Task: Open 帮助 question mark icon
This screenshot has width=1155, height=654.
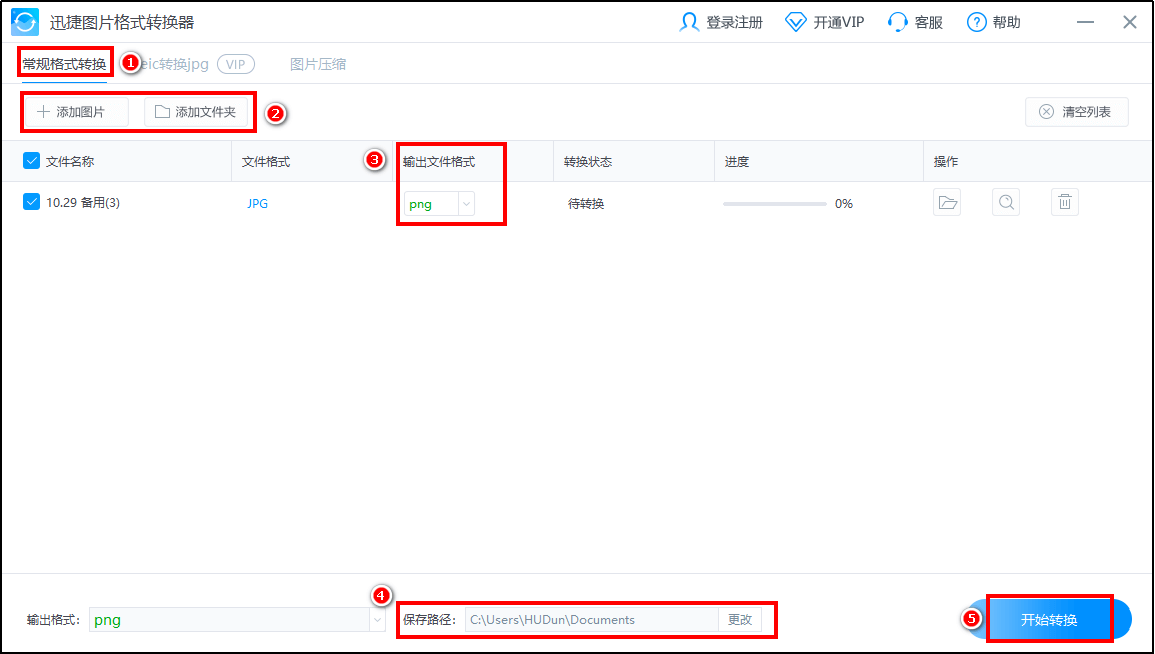Action: pos(977,22)
